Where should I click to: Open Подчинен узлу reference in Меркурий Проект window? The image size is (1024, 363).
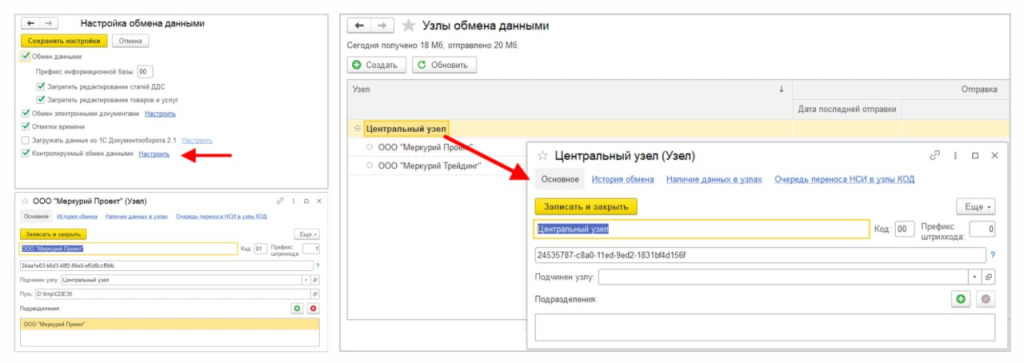tap(315, 279)
